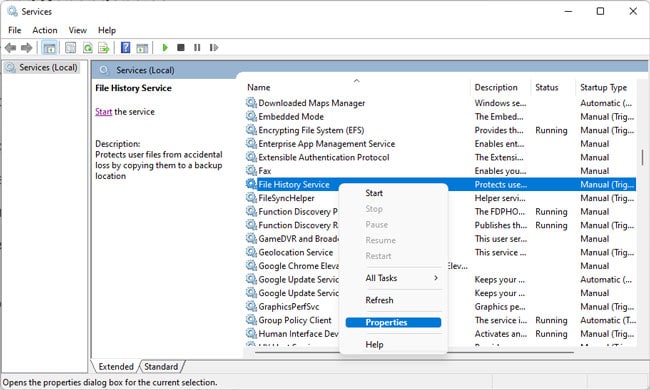Click the Restart Service toolbar icon

point(213,48)
